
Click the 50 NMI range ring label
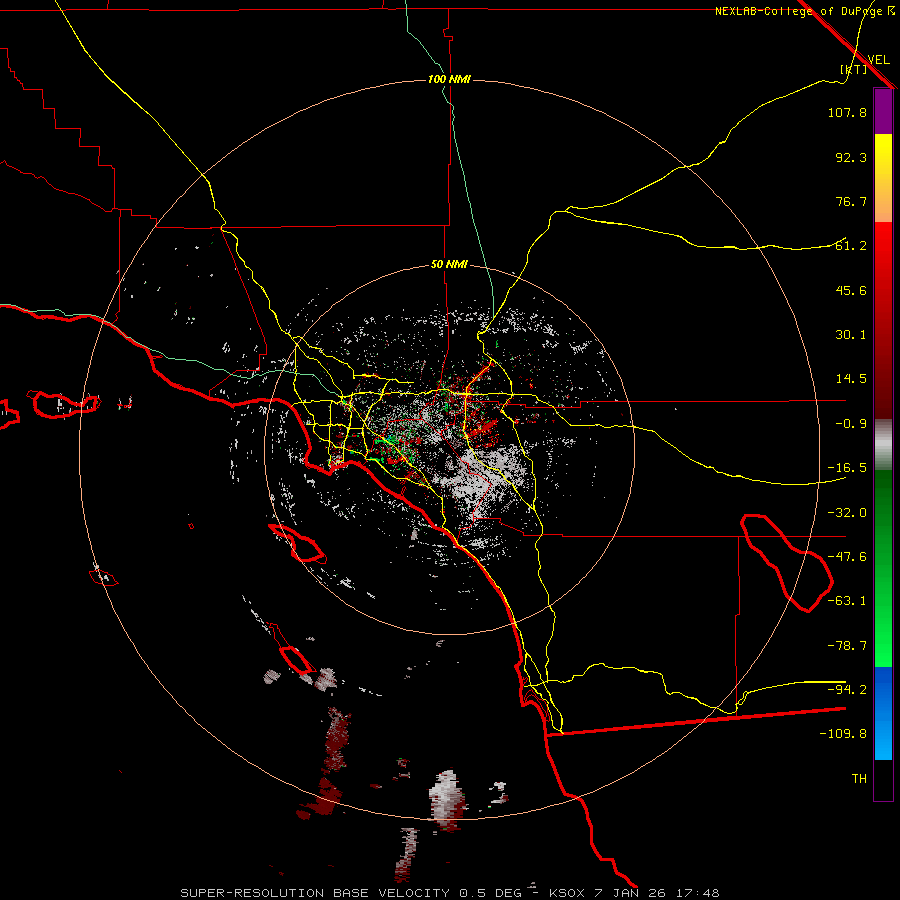(x=449, y=265)
